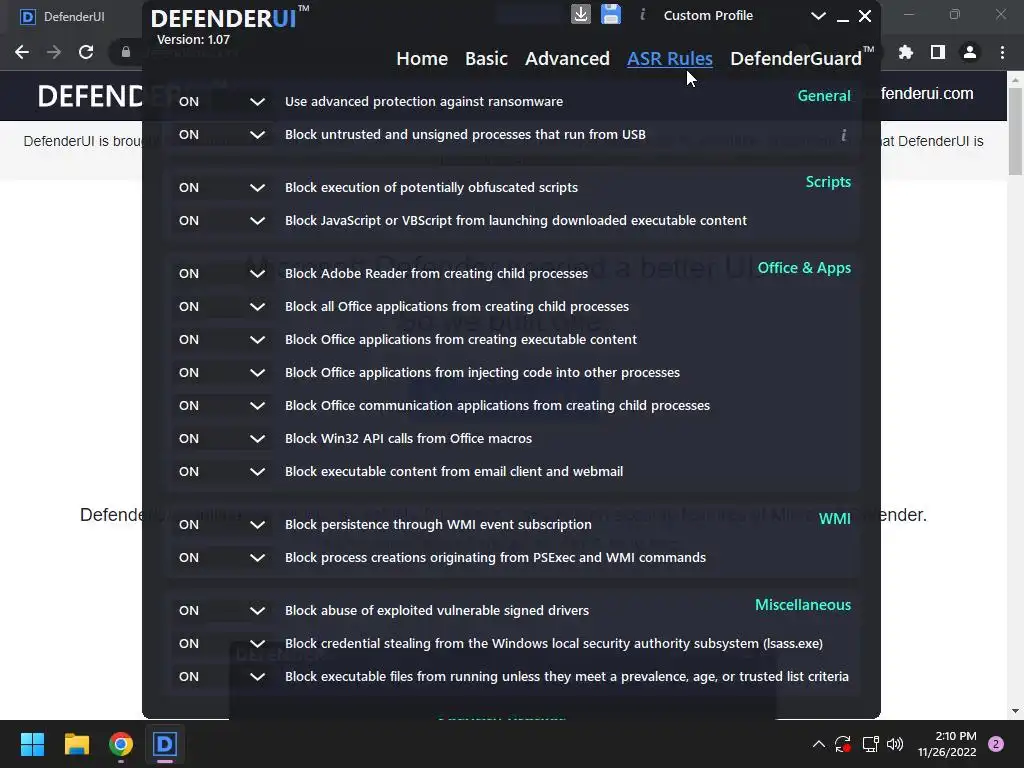This screenshot has height=768, width=1024.
Task: Open the taskbar clock and date
Action: point(946,744)
